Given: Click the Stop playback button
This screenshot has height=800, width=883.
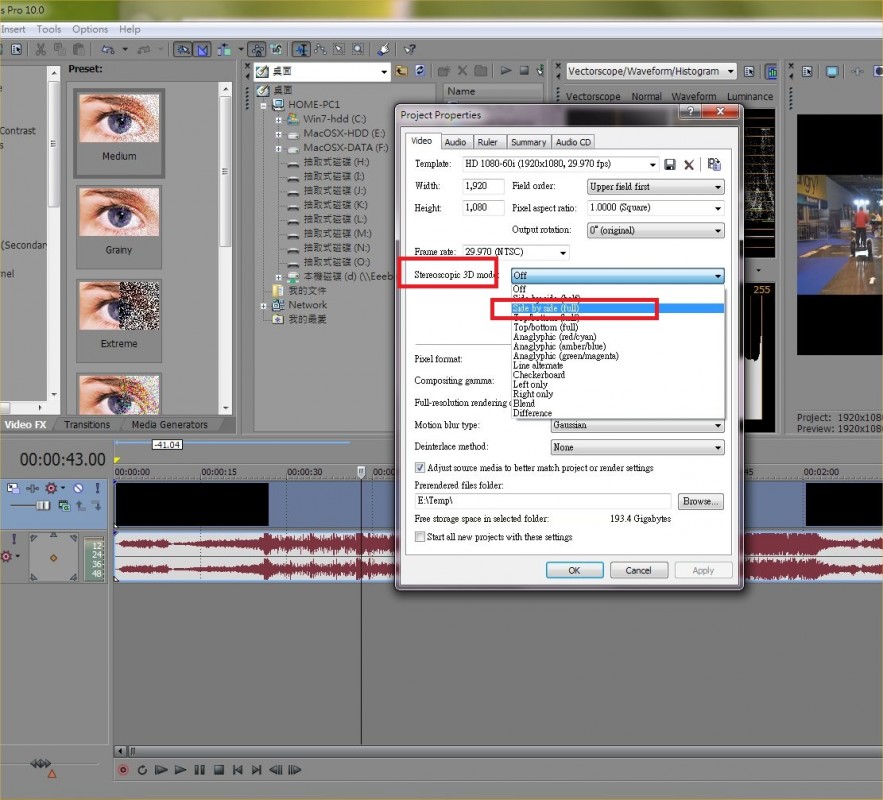Looking at the screenshot, I should click(x=218, y=770).
